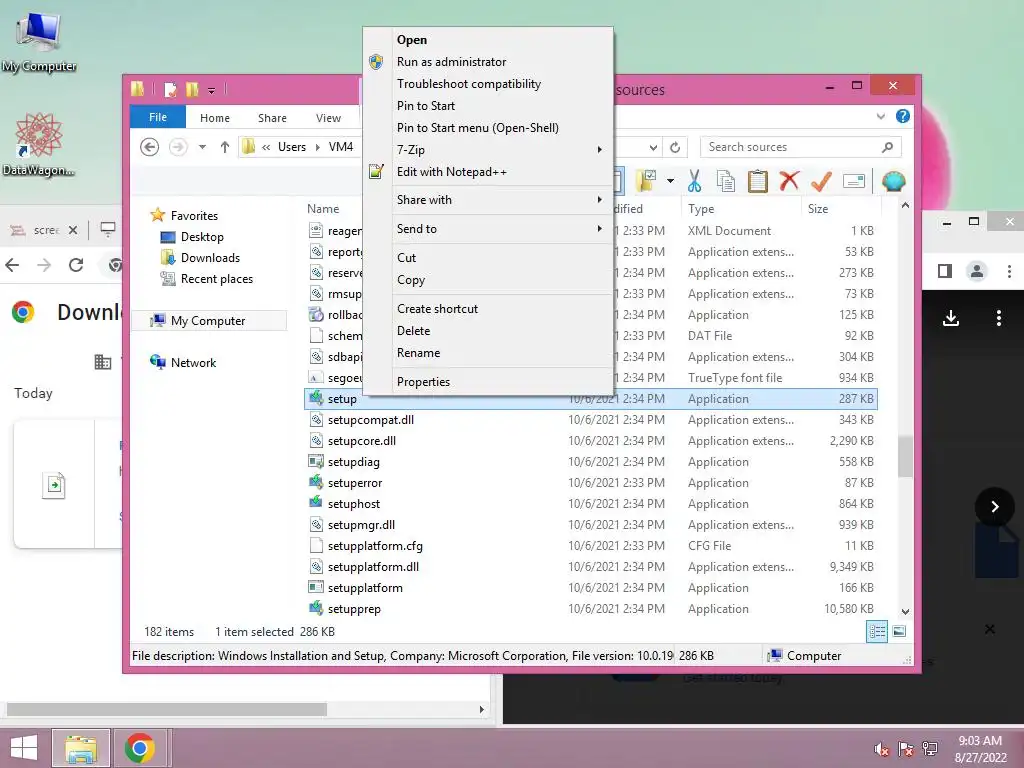1024x768 pixels.
Task: Open Customize Quick Access Toolbar dropdown
Action: point(212,90)
